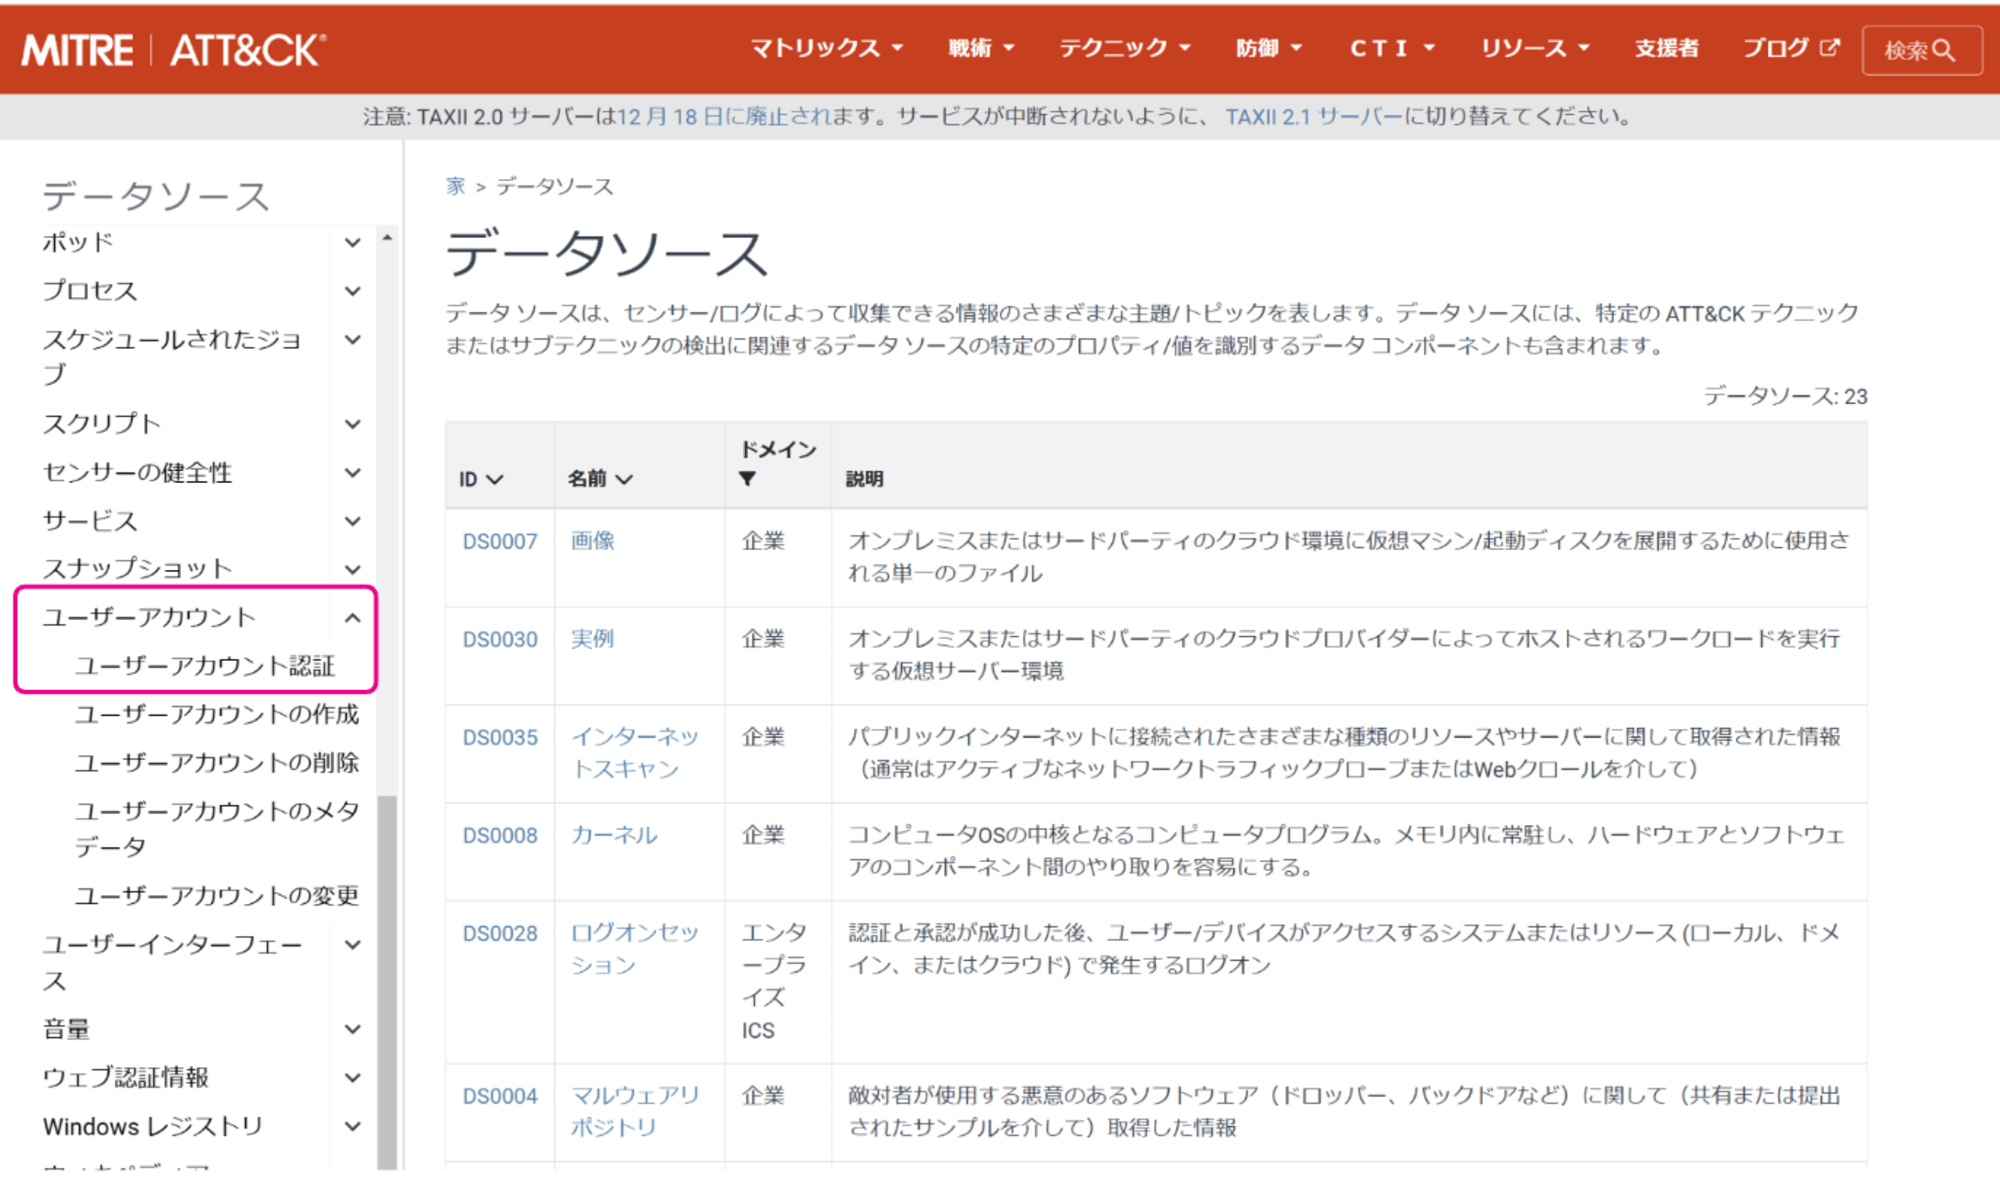Select ユーザーアカウントの削除 in sidebar
The height and width of the screenshot is (1190, 2000).
point(217,763)
